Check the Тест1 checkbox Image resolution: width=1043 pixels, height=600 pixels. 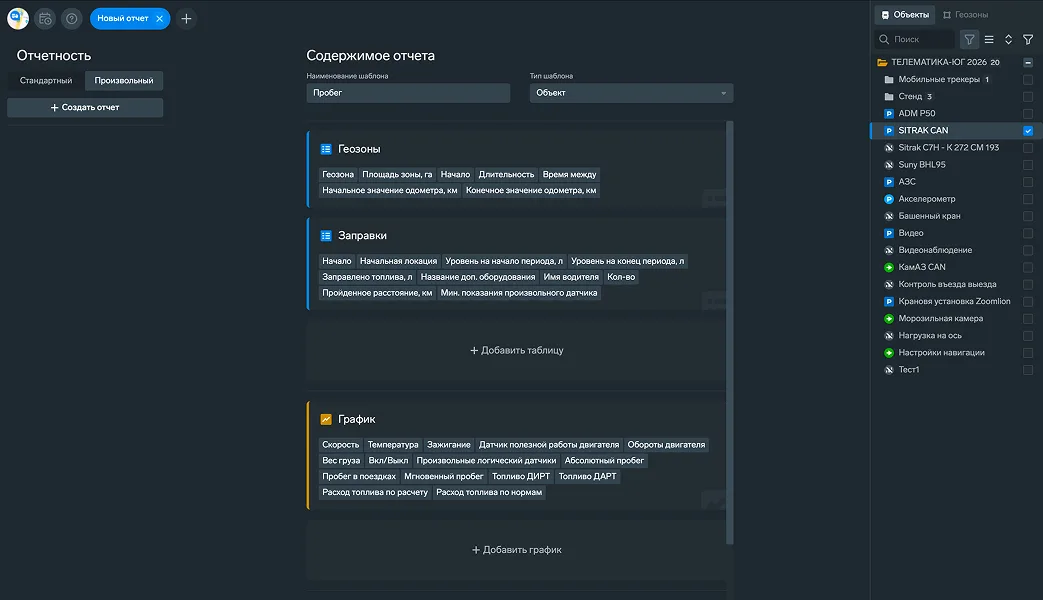click(1028, 370)
